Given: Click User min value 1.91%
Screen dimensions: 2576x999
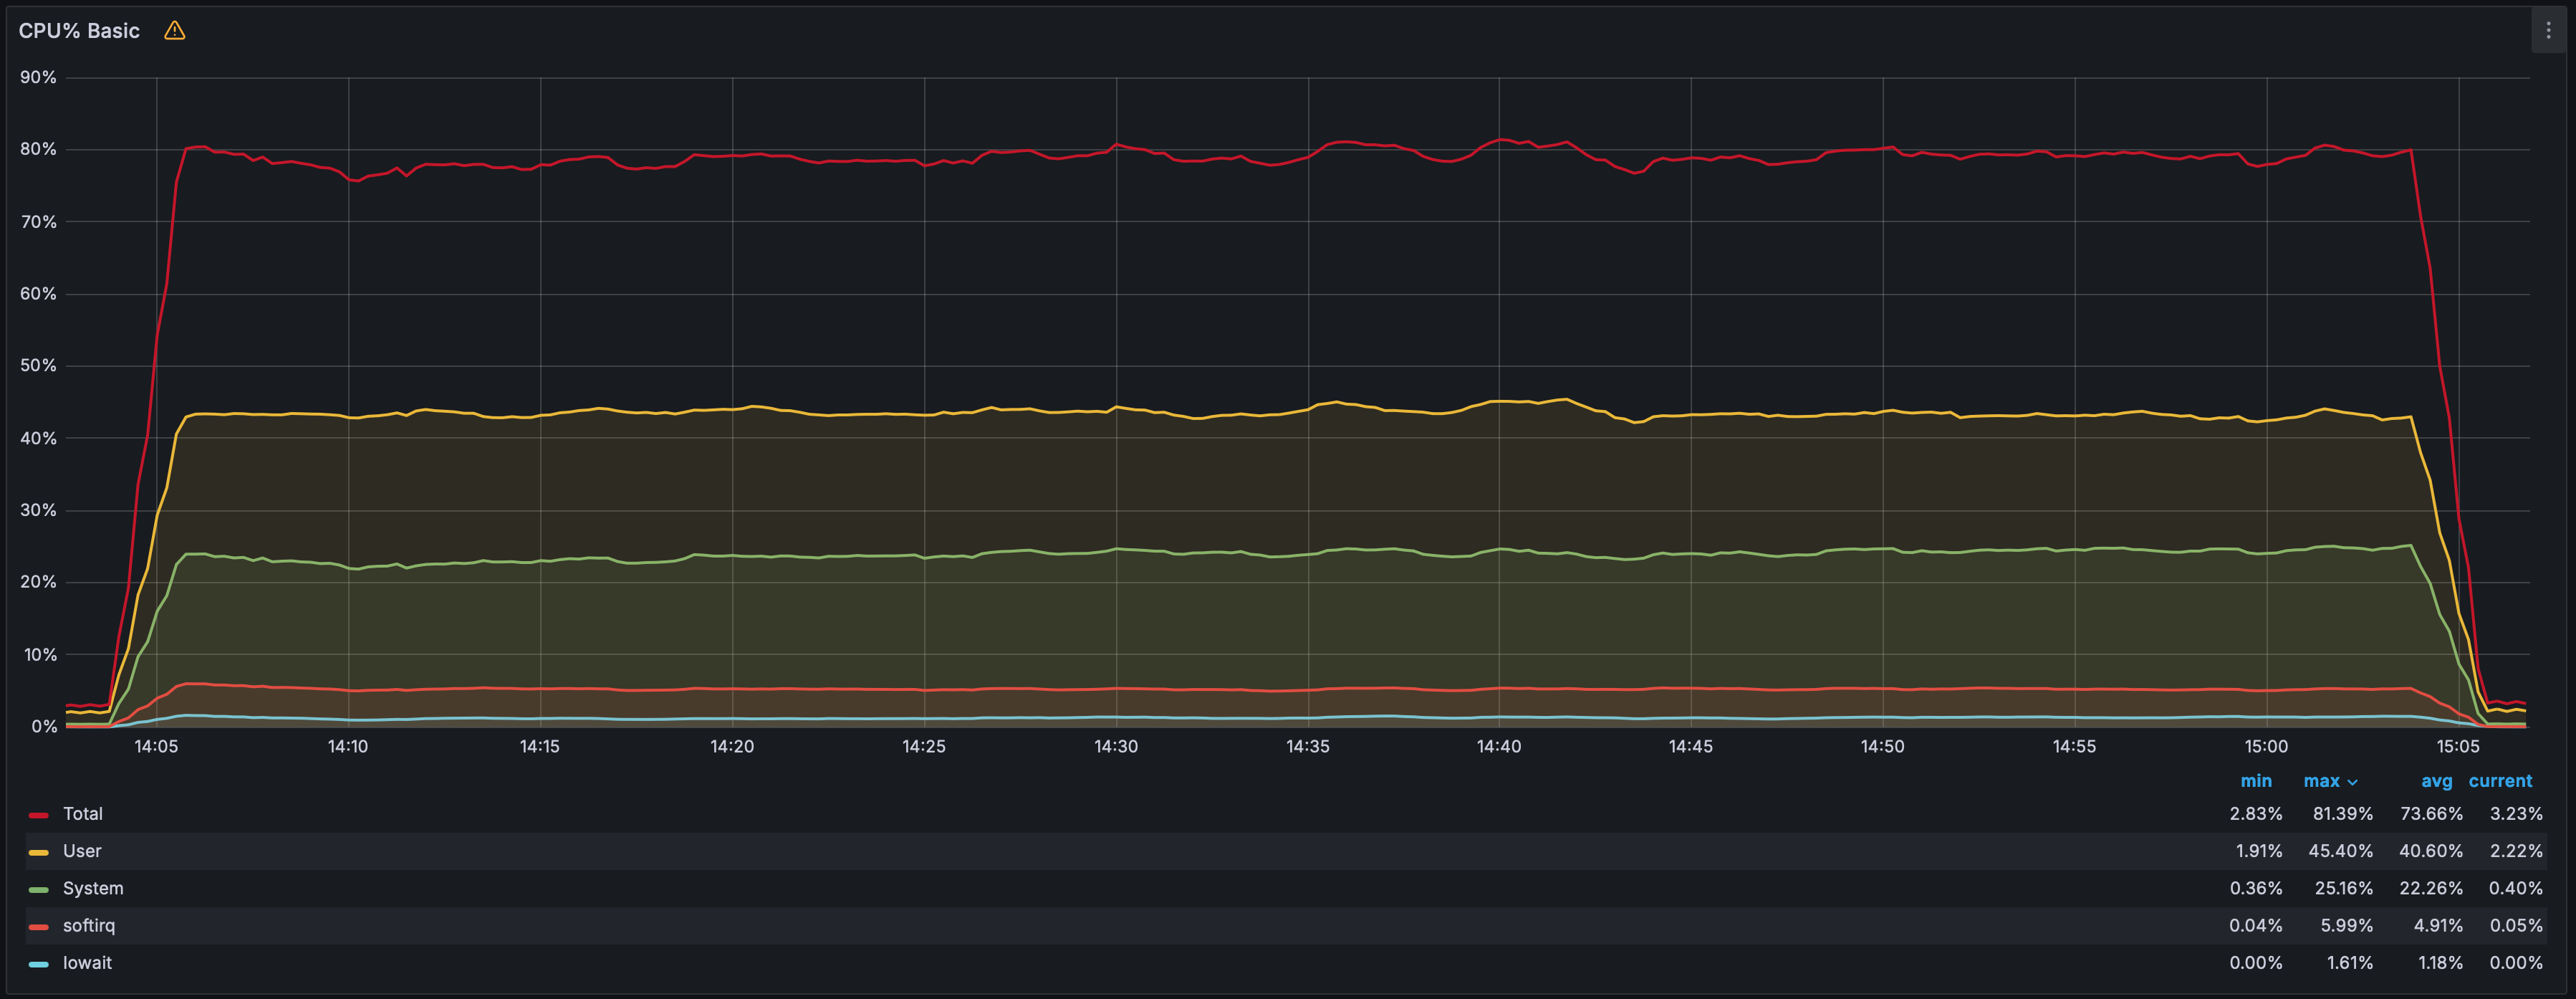Looking at the screenshot, I should pos(2259,851).
